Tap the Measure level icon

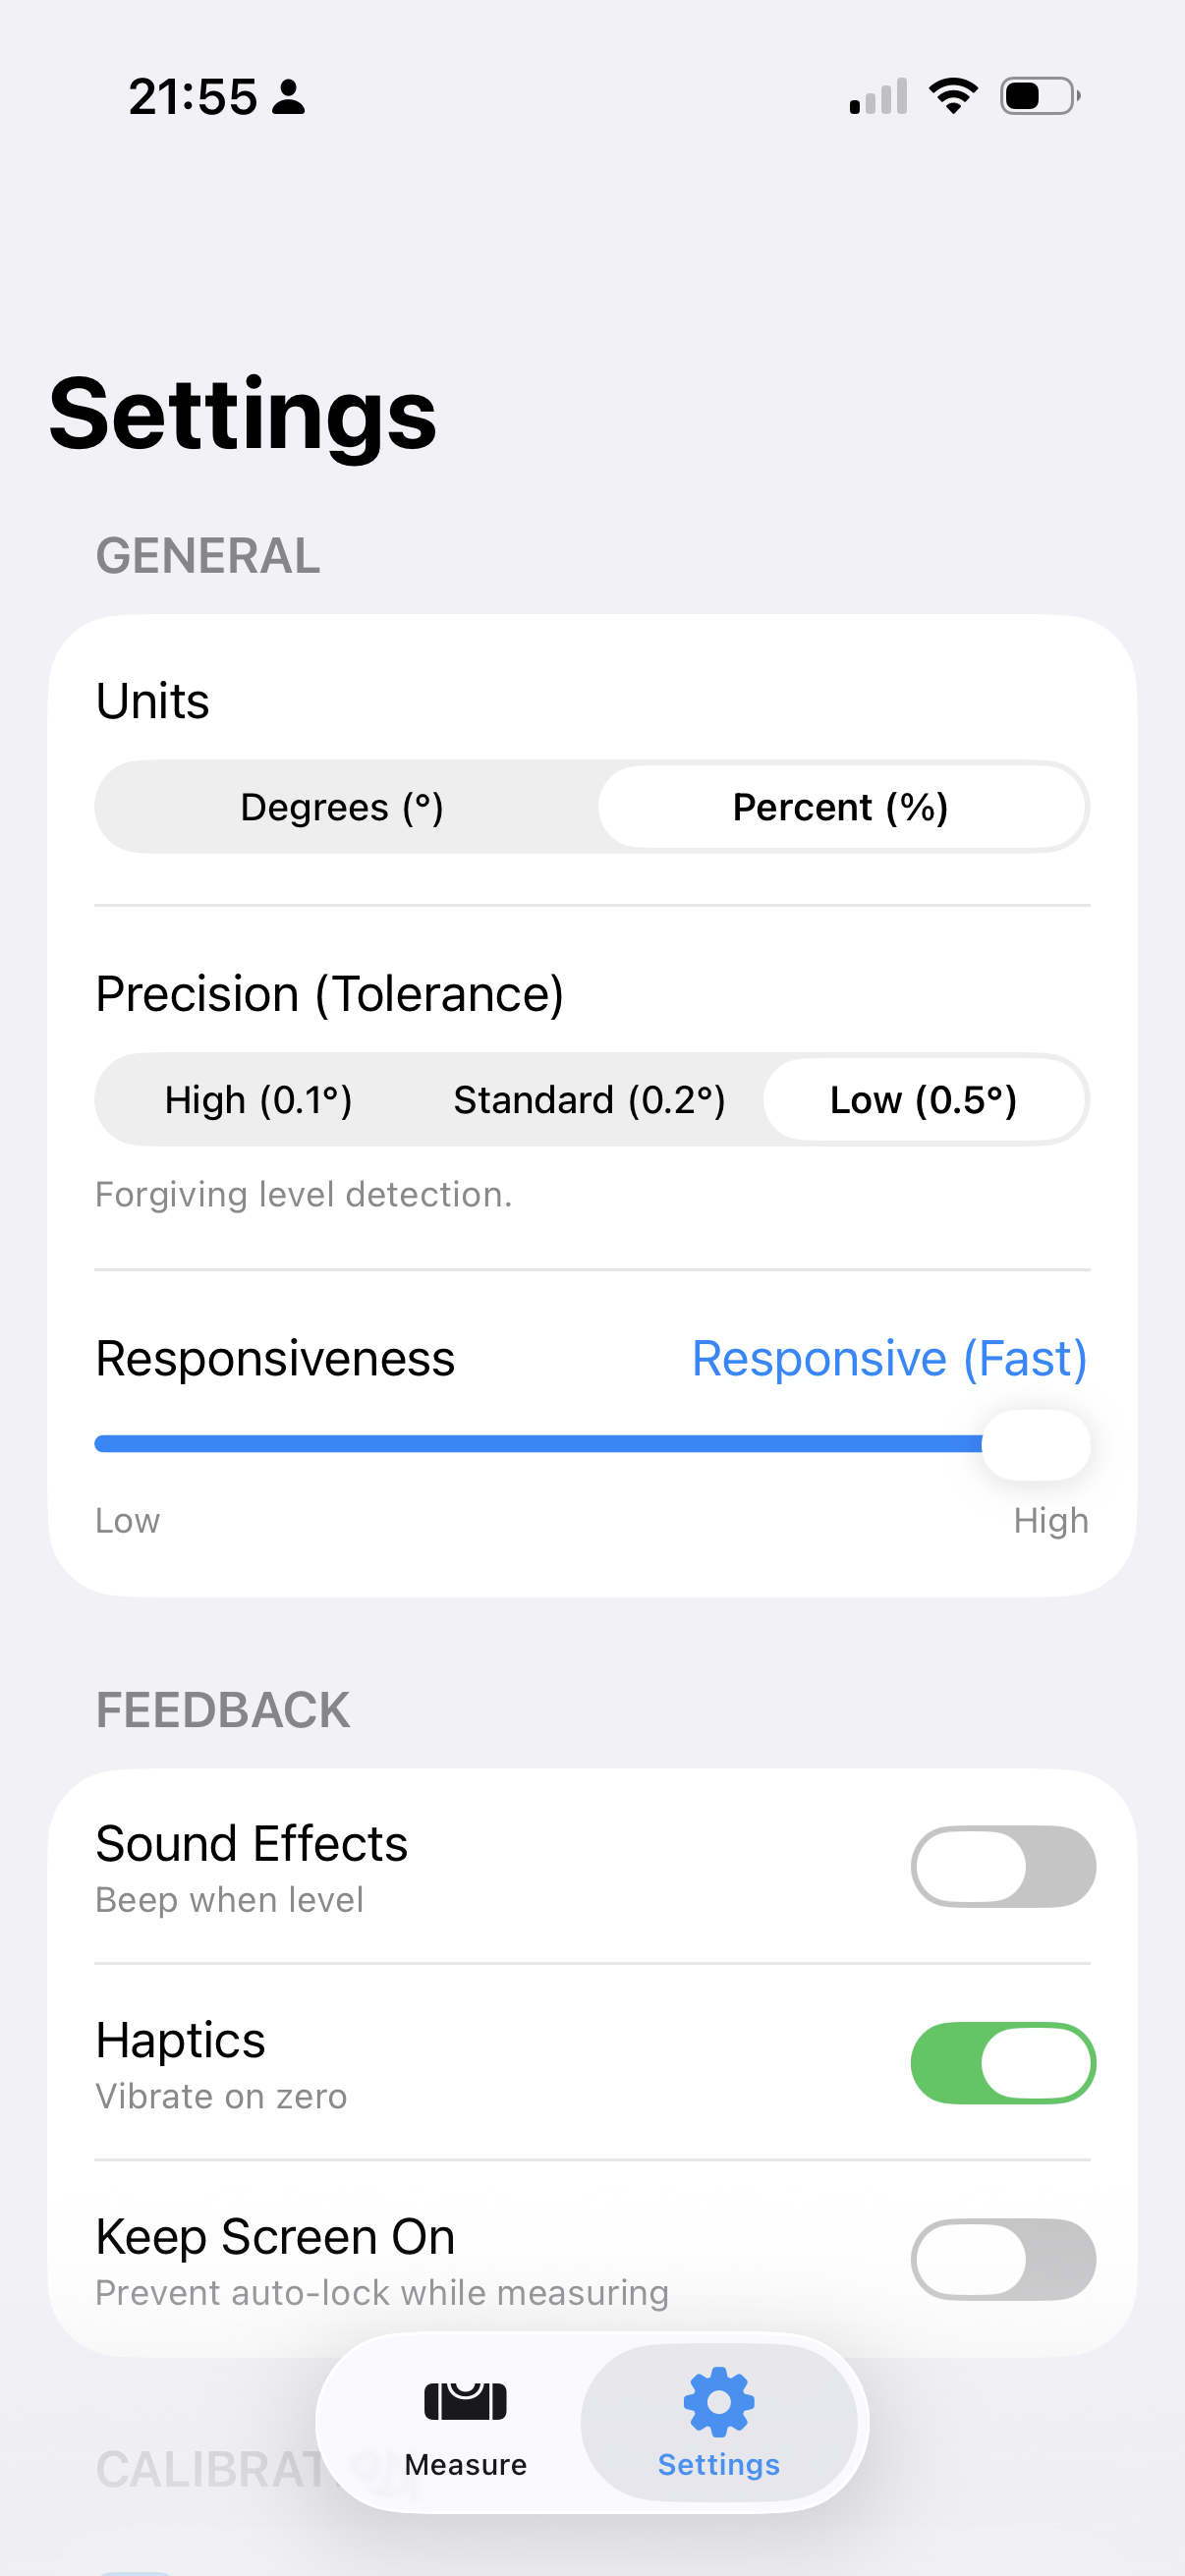[465, 2401]
